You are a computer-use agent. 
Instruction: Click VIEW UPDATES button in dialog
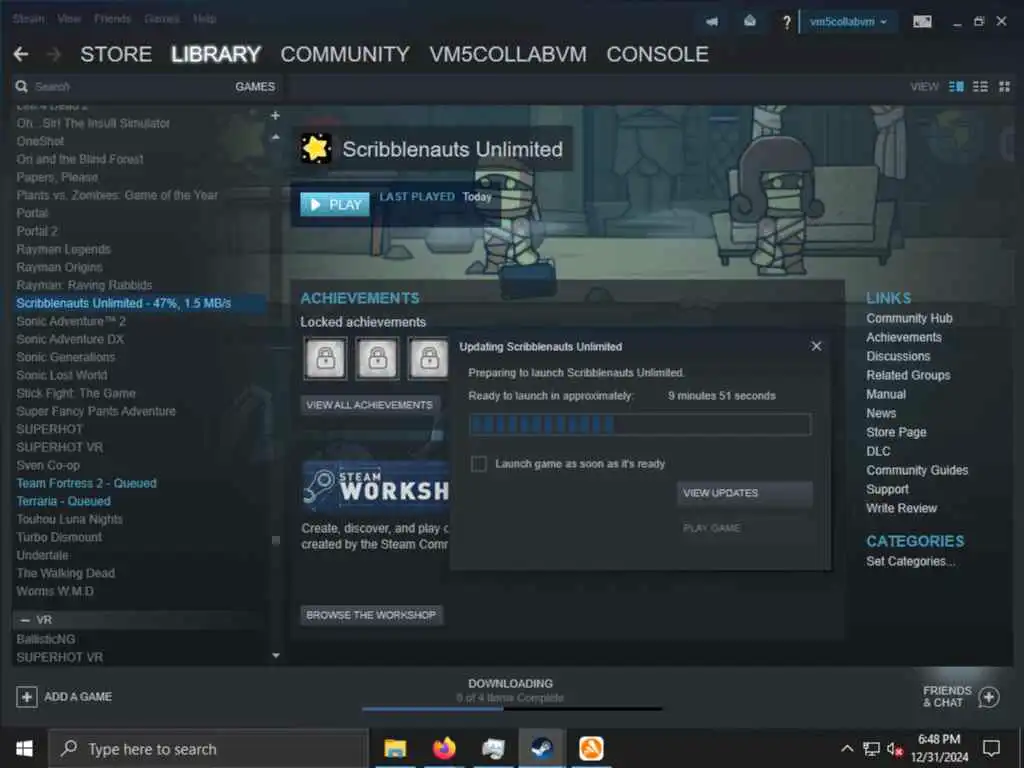pyautogui.click(x=744, y=493)
